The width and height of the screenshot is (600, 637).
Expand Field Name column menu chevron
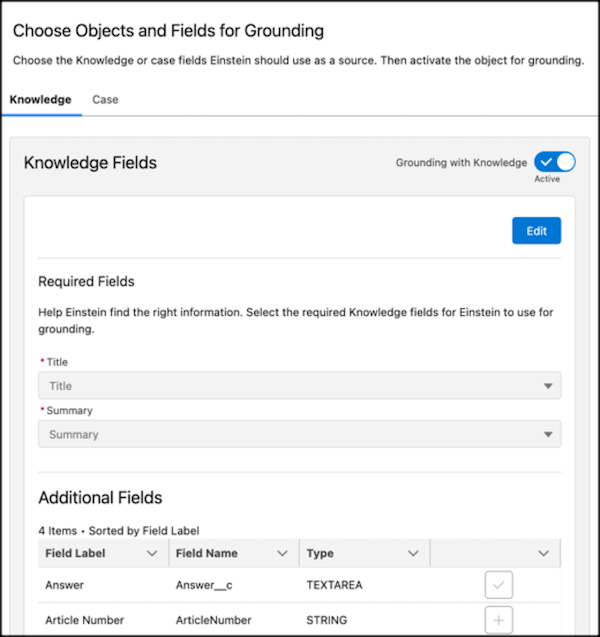tap(282, 553)
